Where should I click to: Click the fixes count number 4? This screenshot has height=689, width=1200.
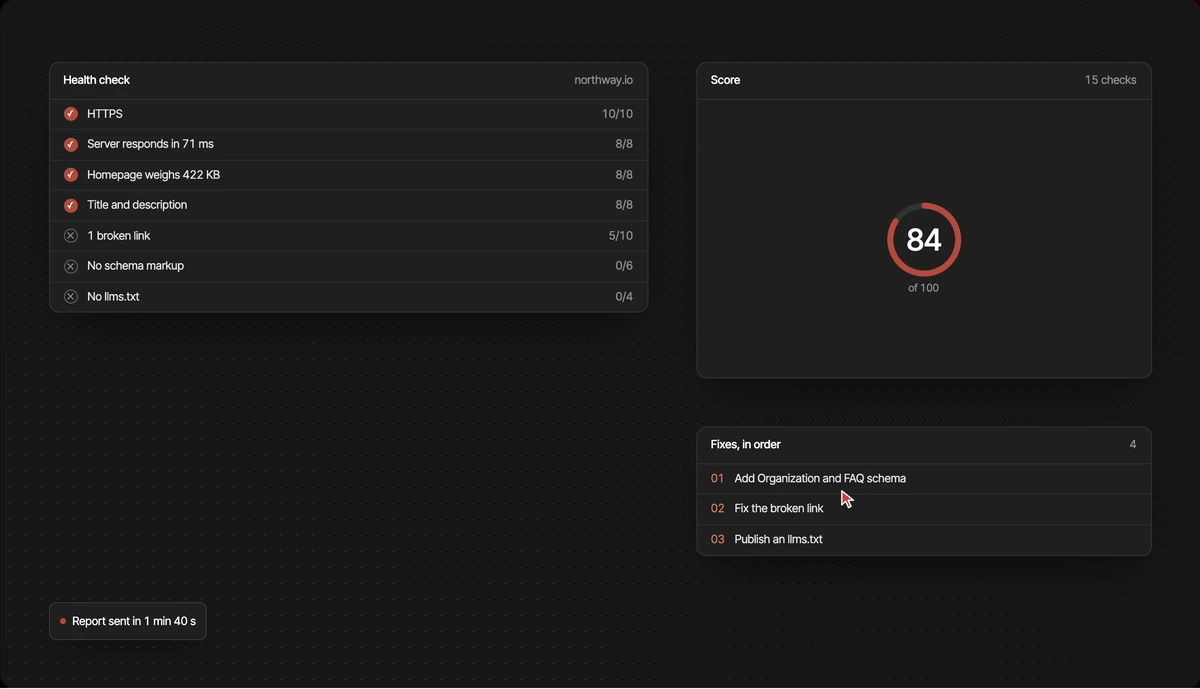1133,444
